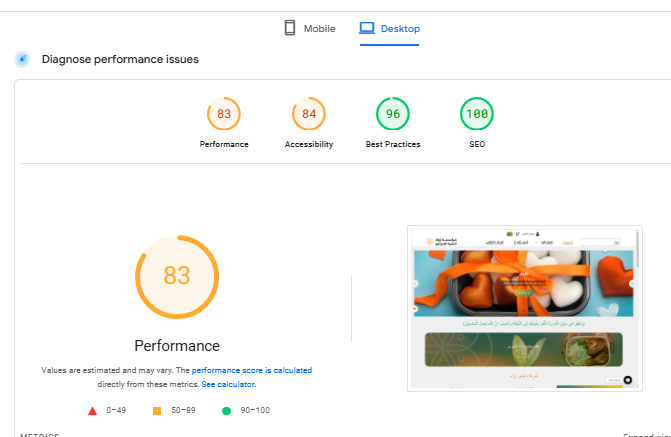Screen dimensions: 671x437
Task: Click the Diagnose performance issues heading
Action: 120,59
